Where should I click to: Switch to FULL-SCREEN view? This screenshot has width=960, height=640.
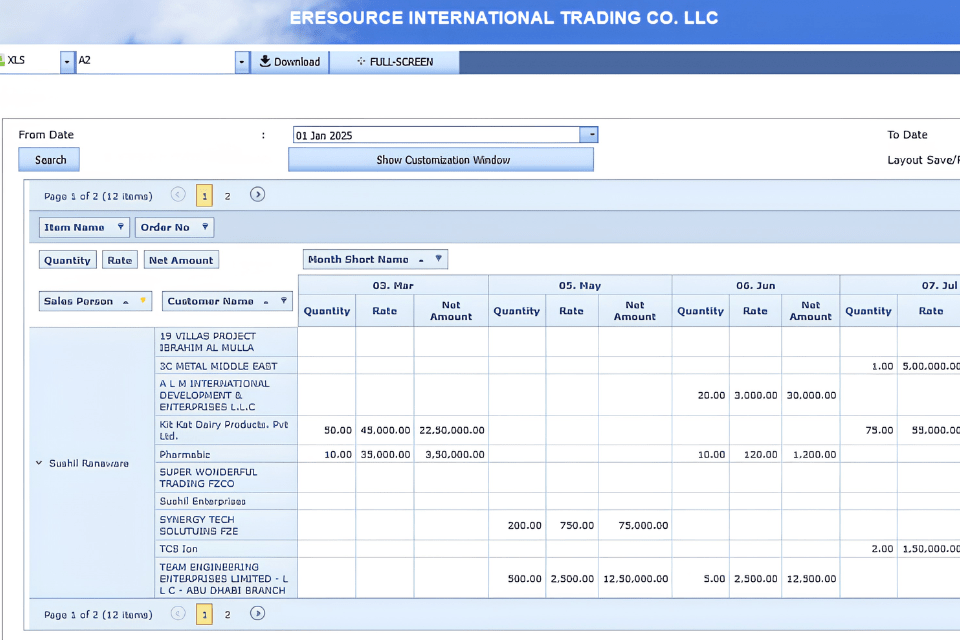[x=394, y=62]
